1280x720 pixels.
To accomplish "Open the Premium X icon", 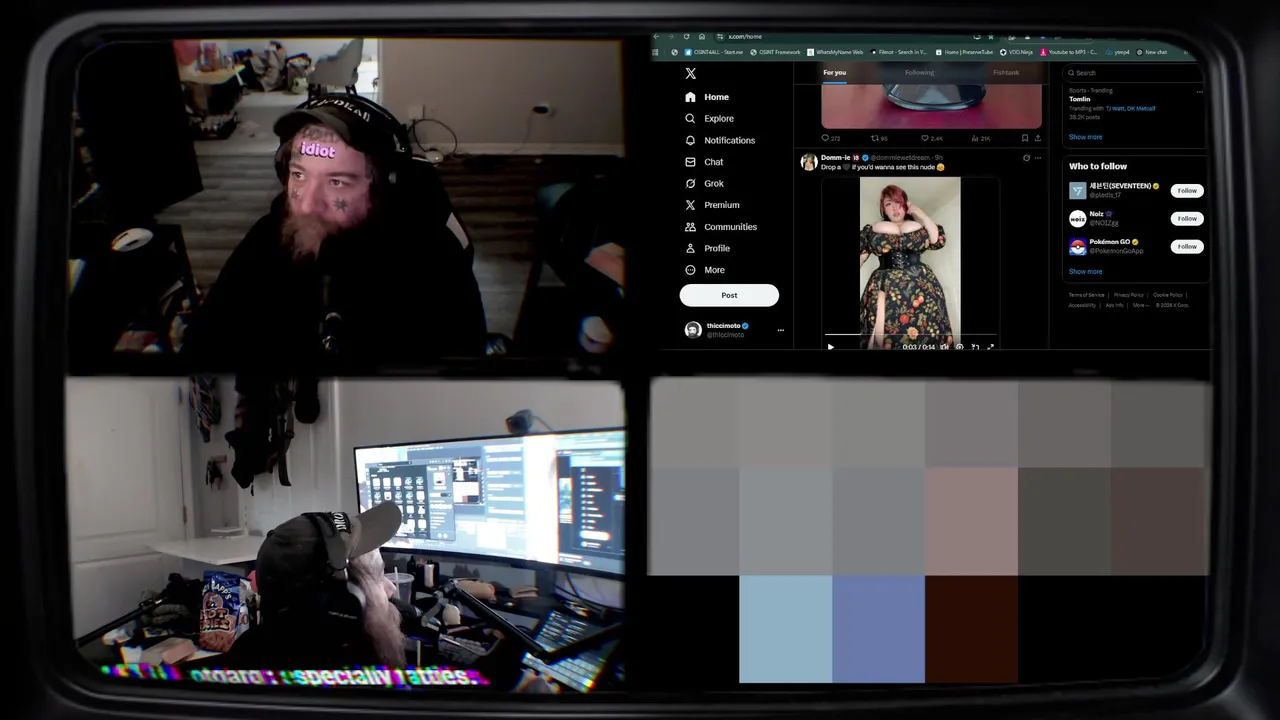I will click(690, 205).
